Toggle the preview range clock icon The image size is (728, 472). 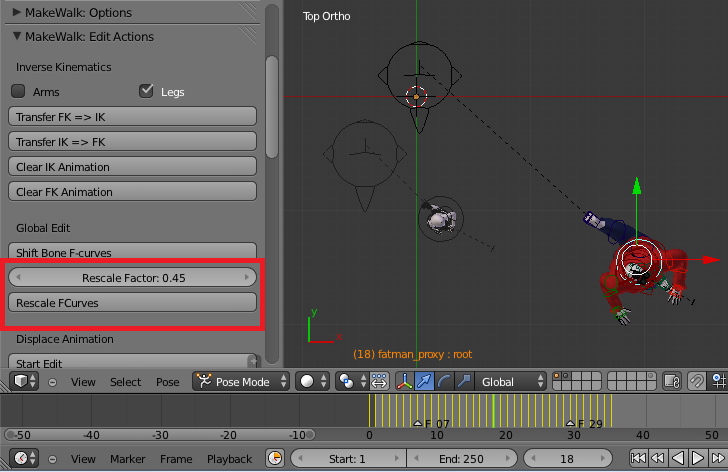pyautogui.click(x=276, y=458)
